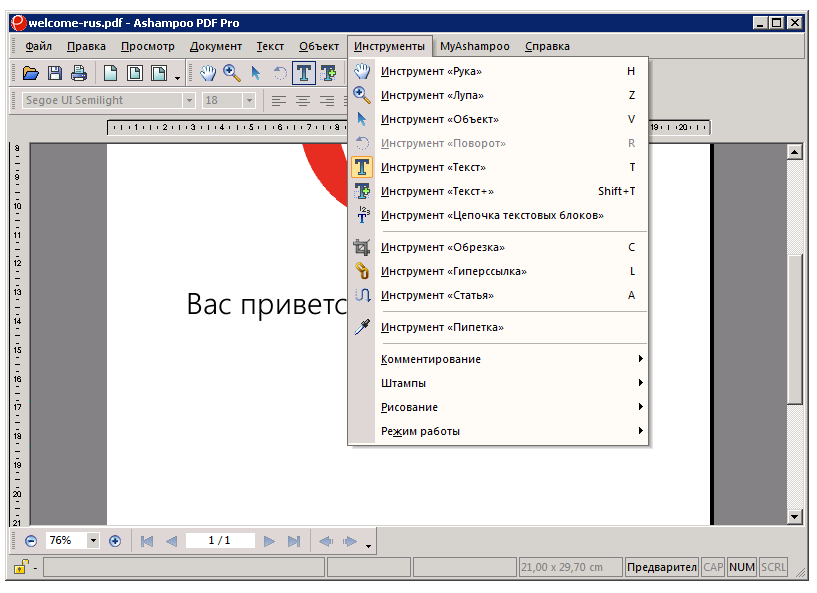Click the Save floppy disk icon
This screenshot has width=817, height=593.
tap(55, 73)
